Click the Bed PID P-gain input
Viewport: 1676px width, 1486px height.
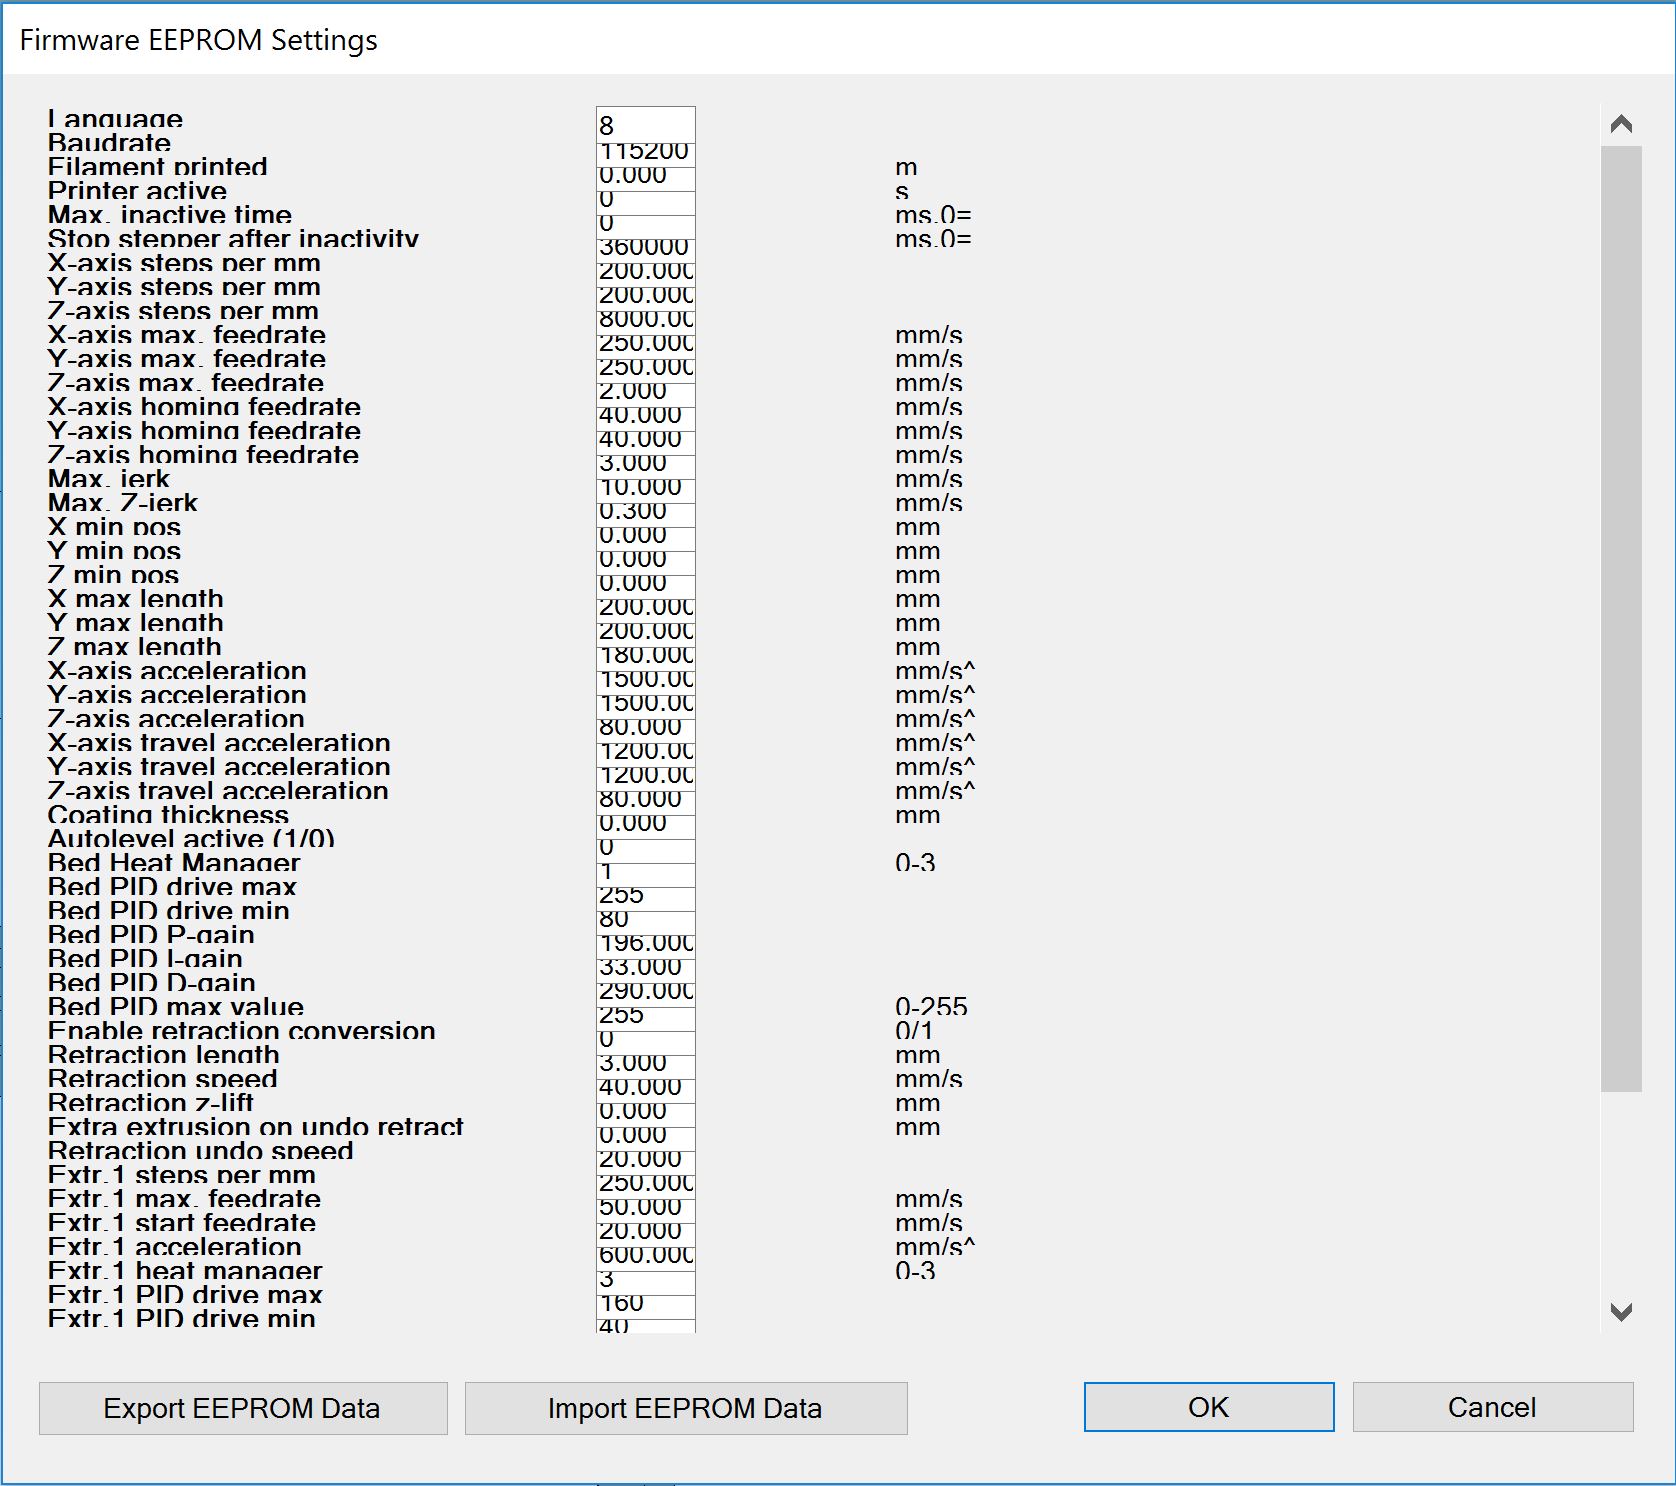[x=645, y=944]
